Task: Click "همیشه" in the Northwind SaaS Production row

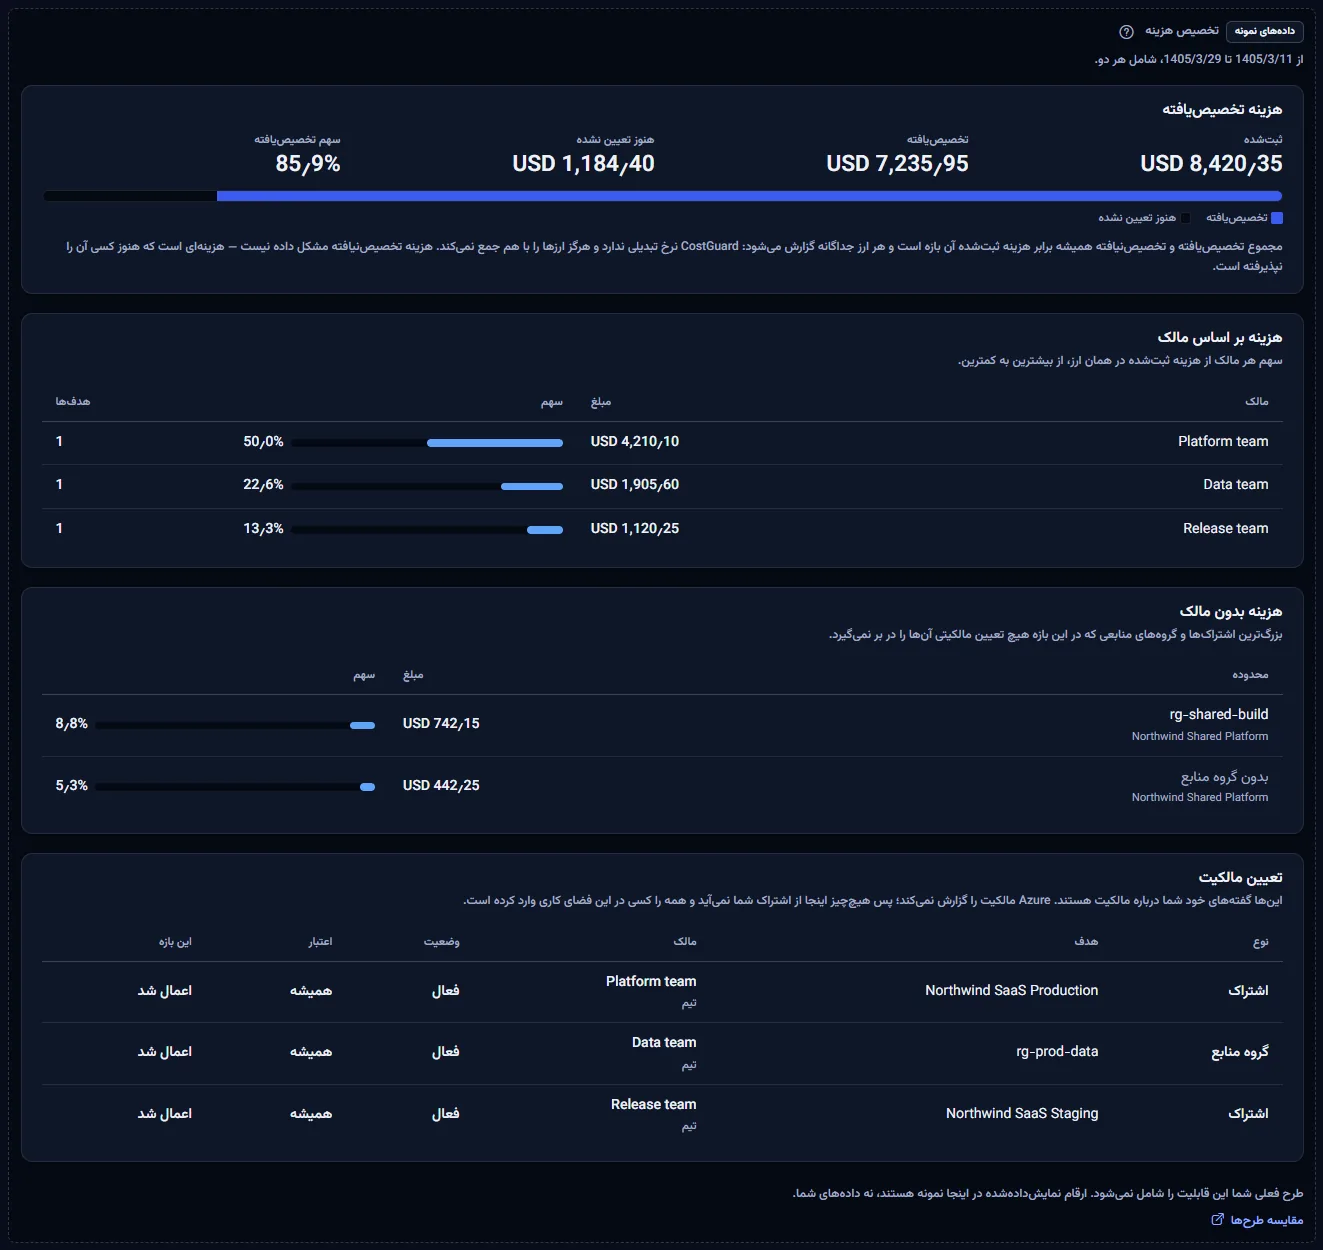Action: pyautogui.click(x=311, y=990)
